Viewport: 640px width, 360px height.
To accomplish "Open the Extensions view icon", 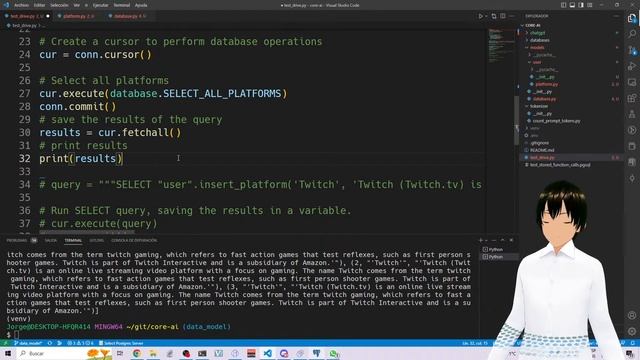I will point(632,98).
